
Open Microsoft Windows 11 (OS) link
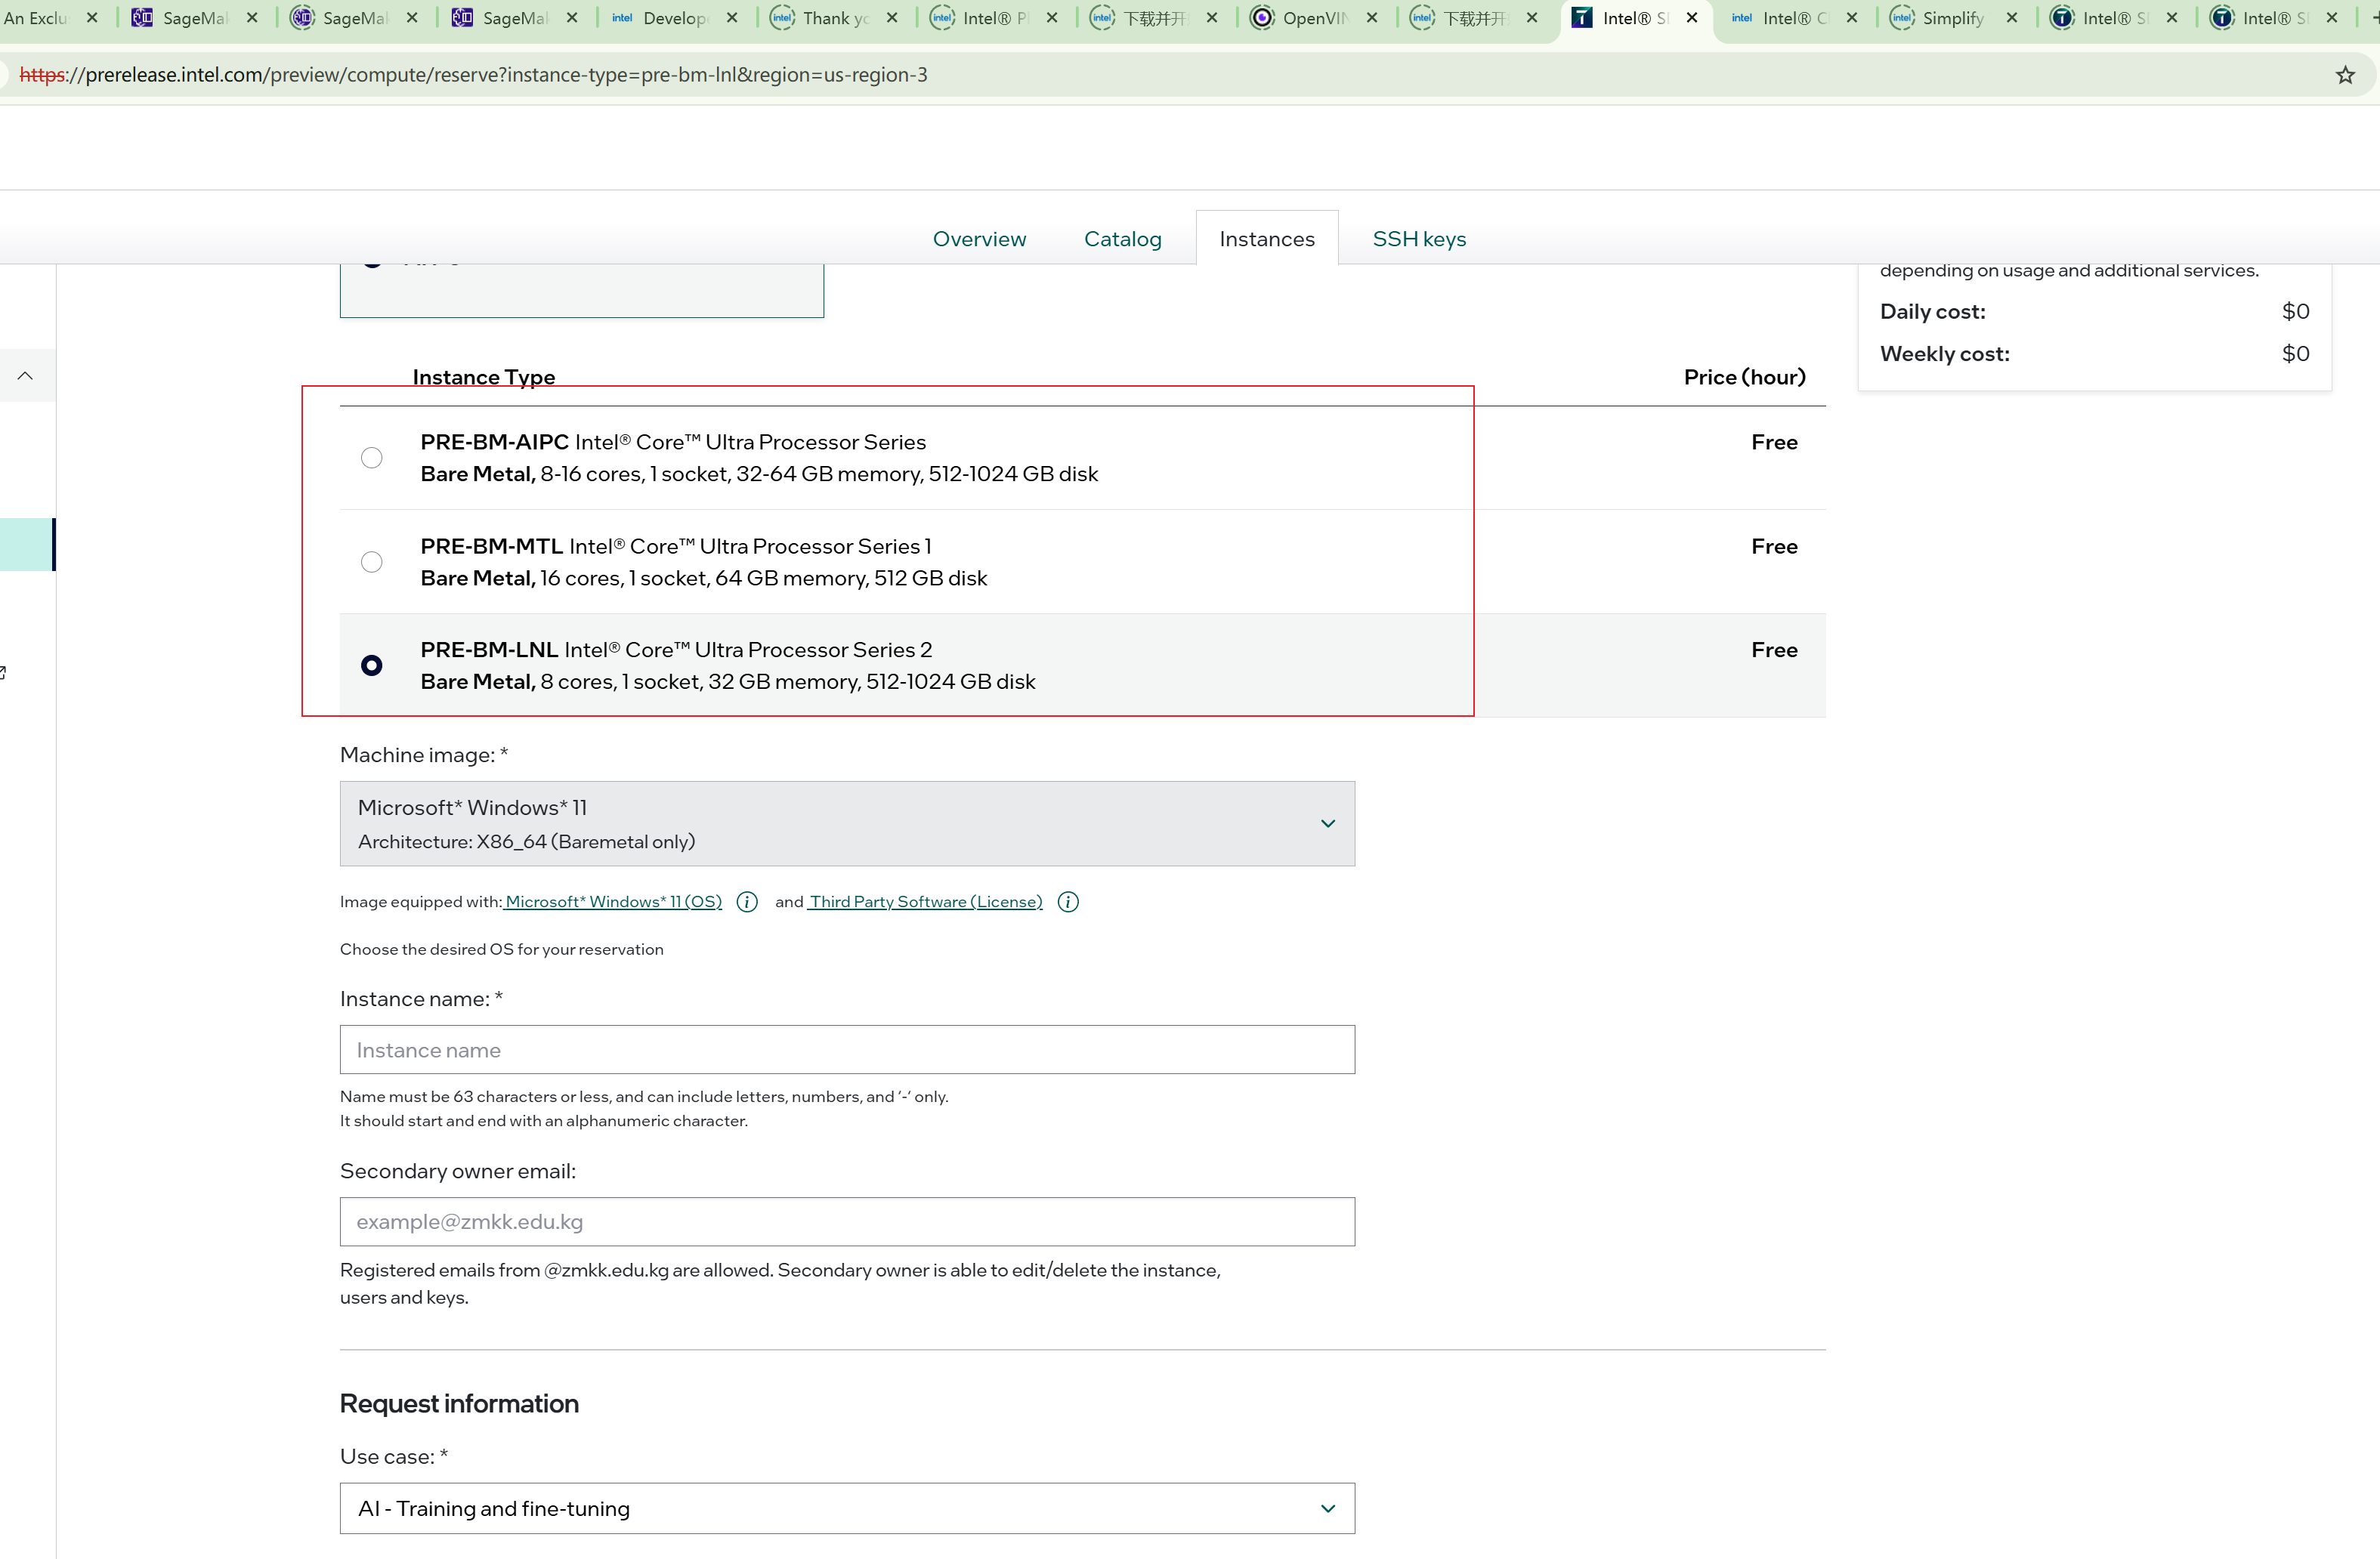(613, 902)
